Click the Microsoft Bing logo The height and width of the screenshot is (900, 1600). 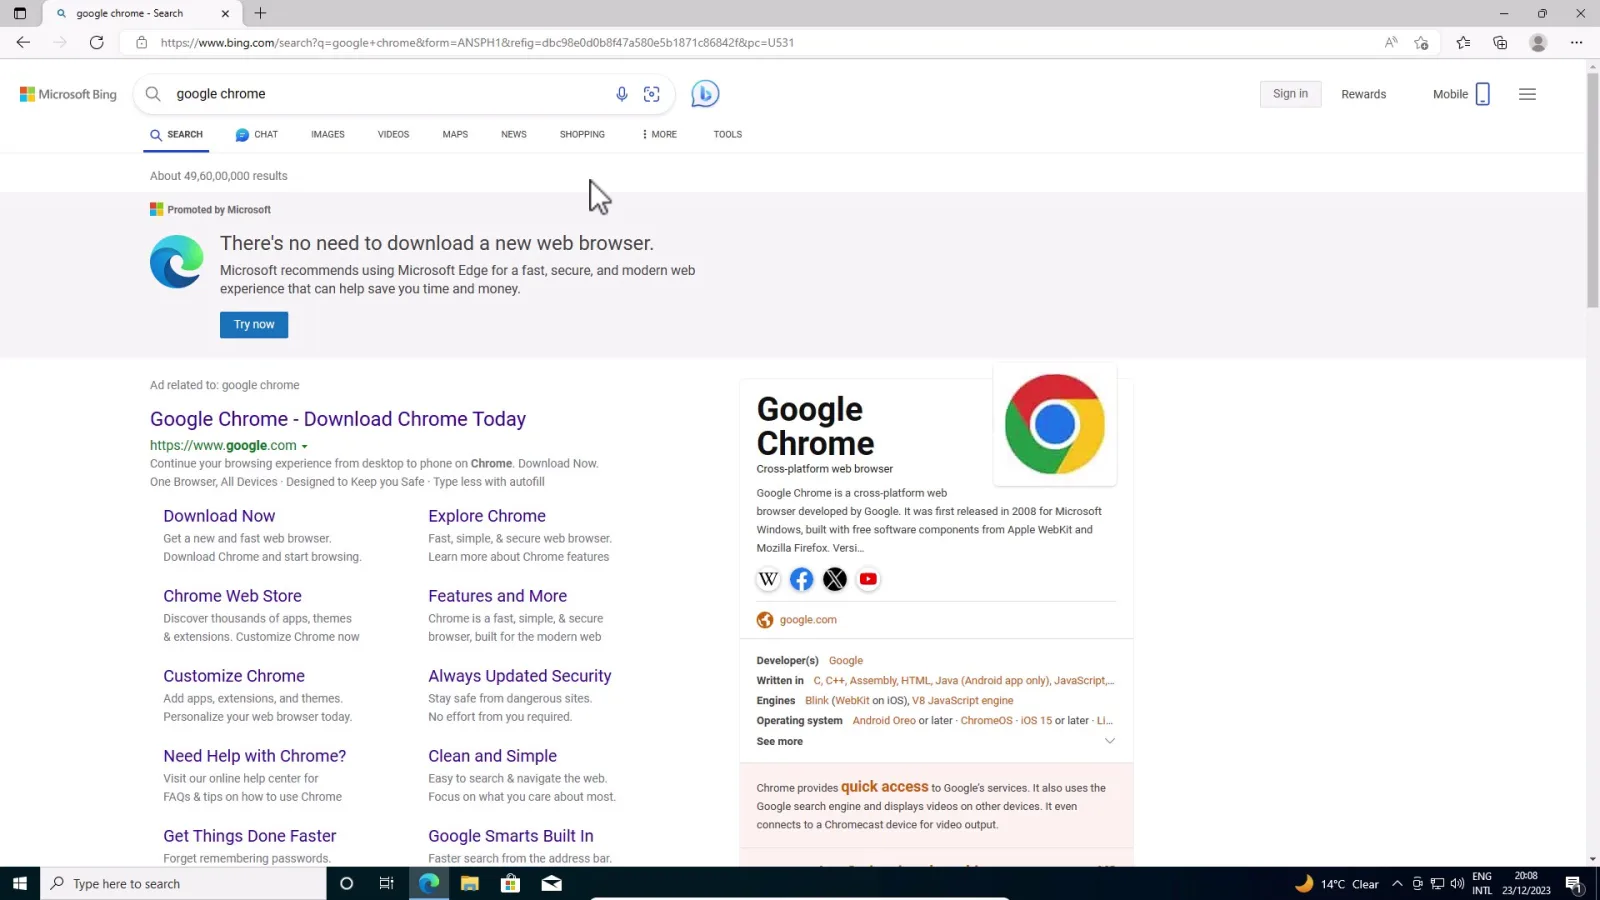pyautogui.click(x=68, y=94)
